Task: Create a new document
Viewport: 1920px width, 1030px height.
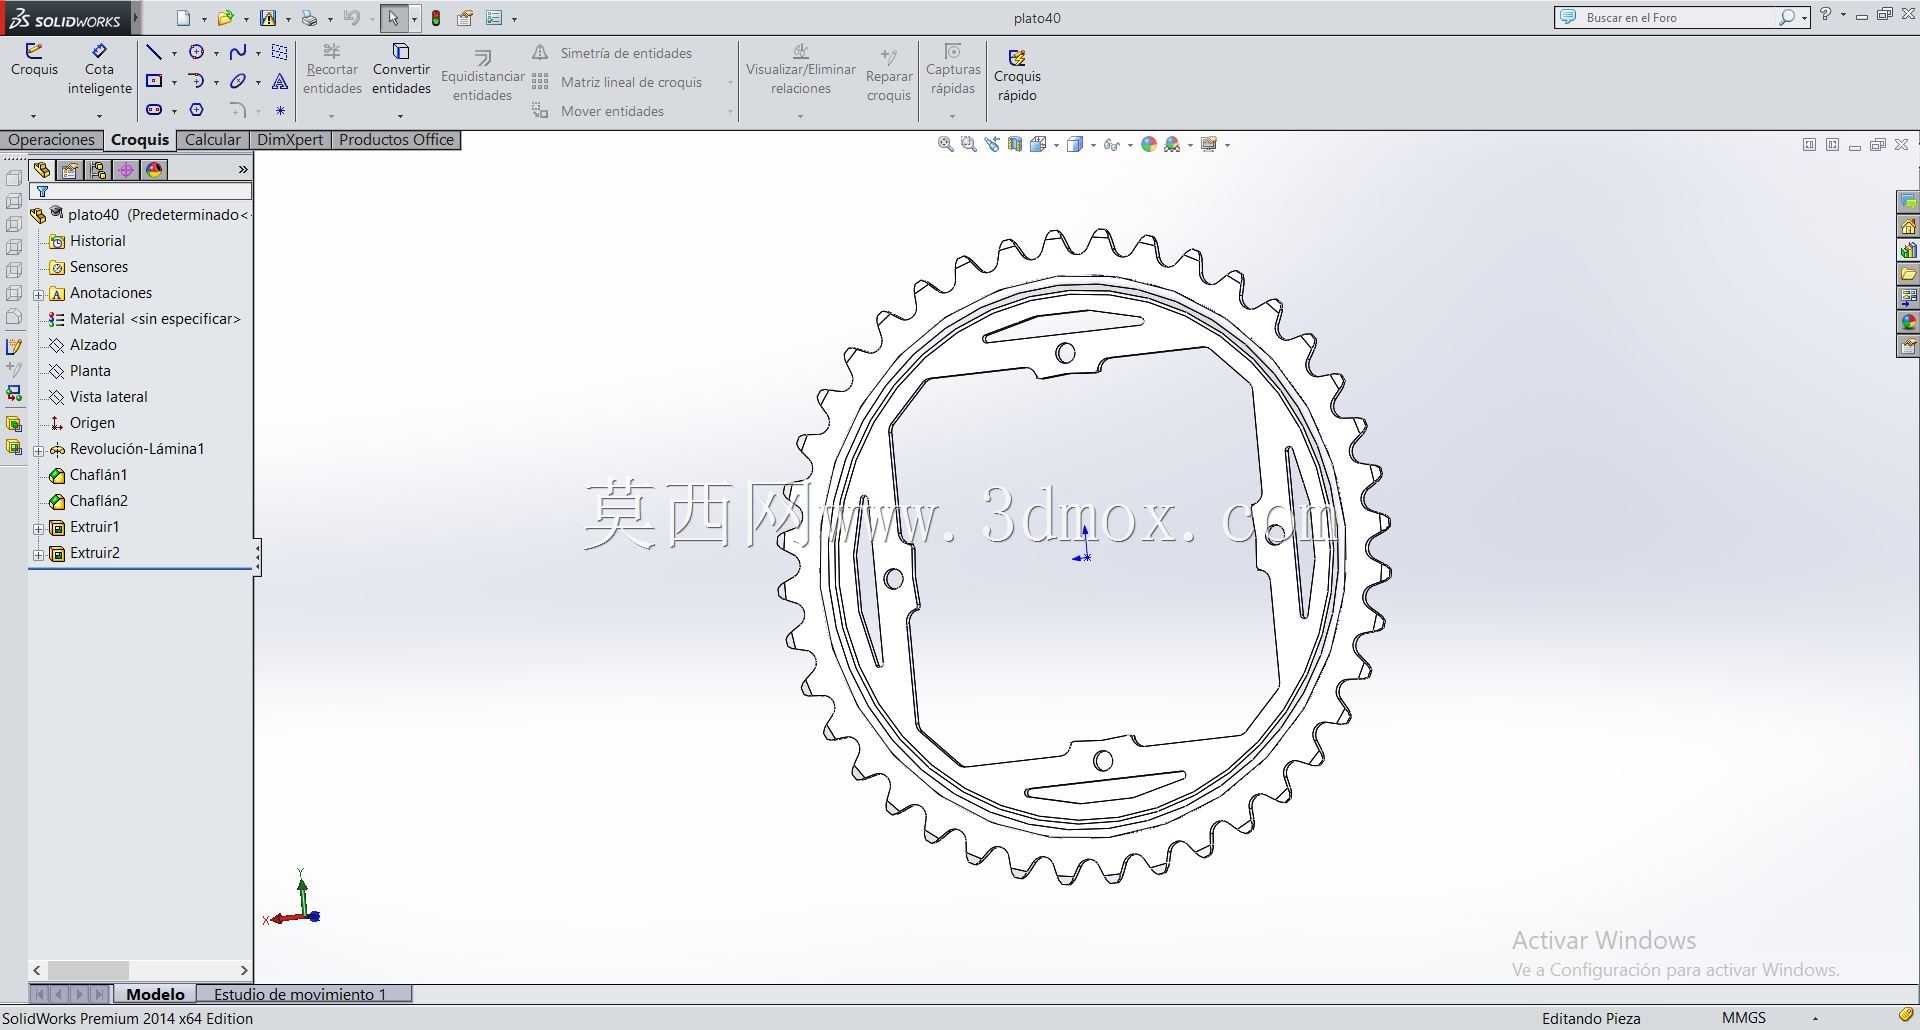Action: (183, 18)
